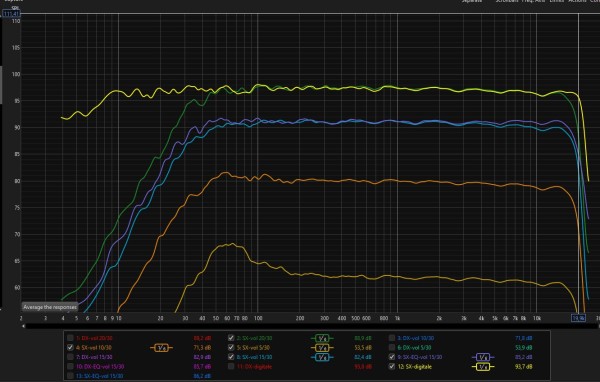Click the horizontal scrollbar left arrow below graph
600x382 pixels.
(x=24, y=326)
